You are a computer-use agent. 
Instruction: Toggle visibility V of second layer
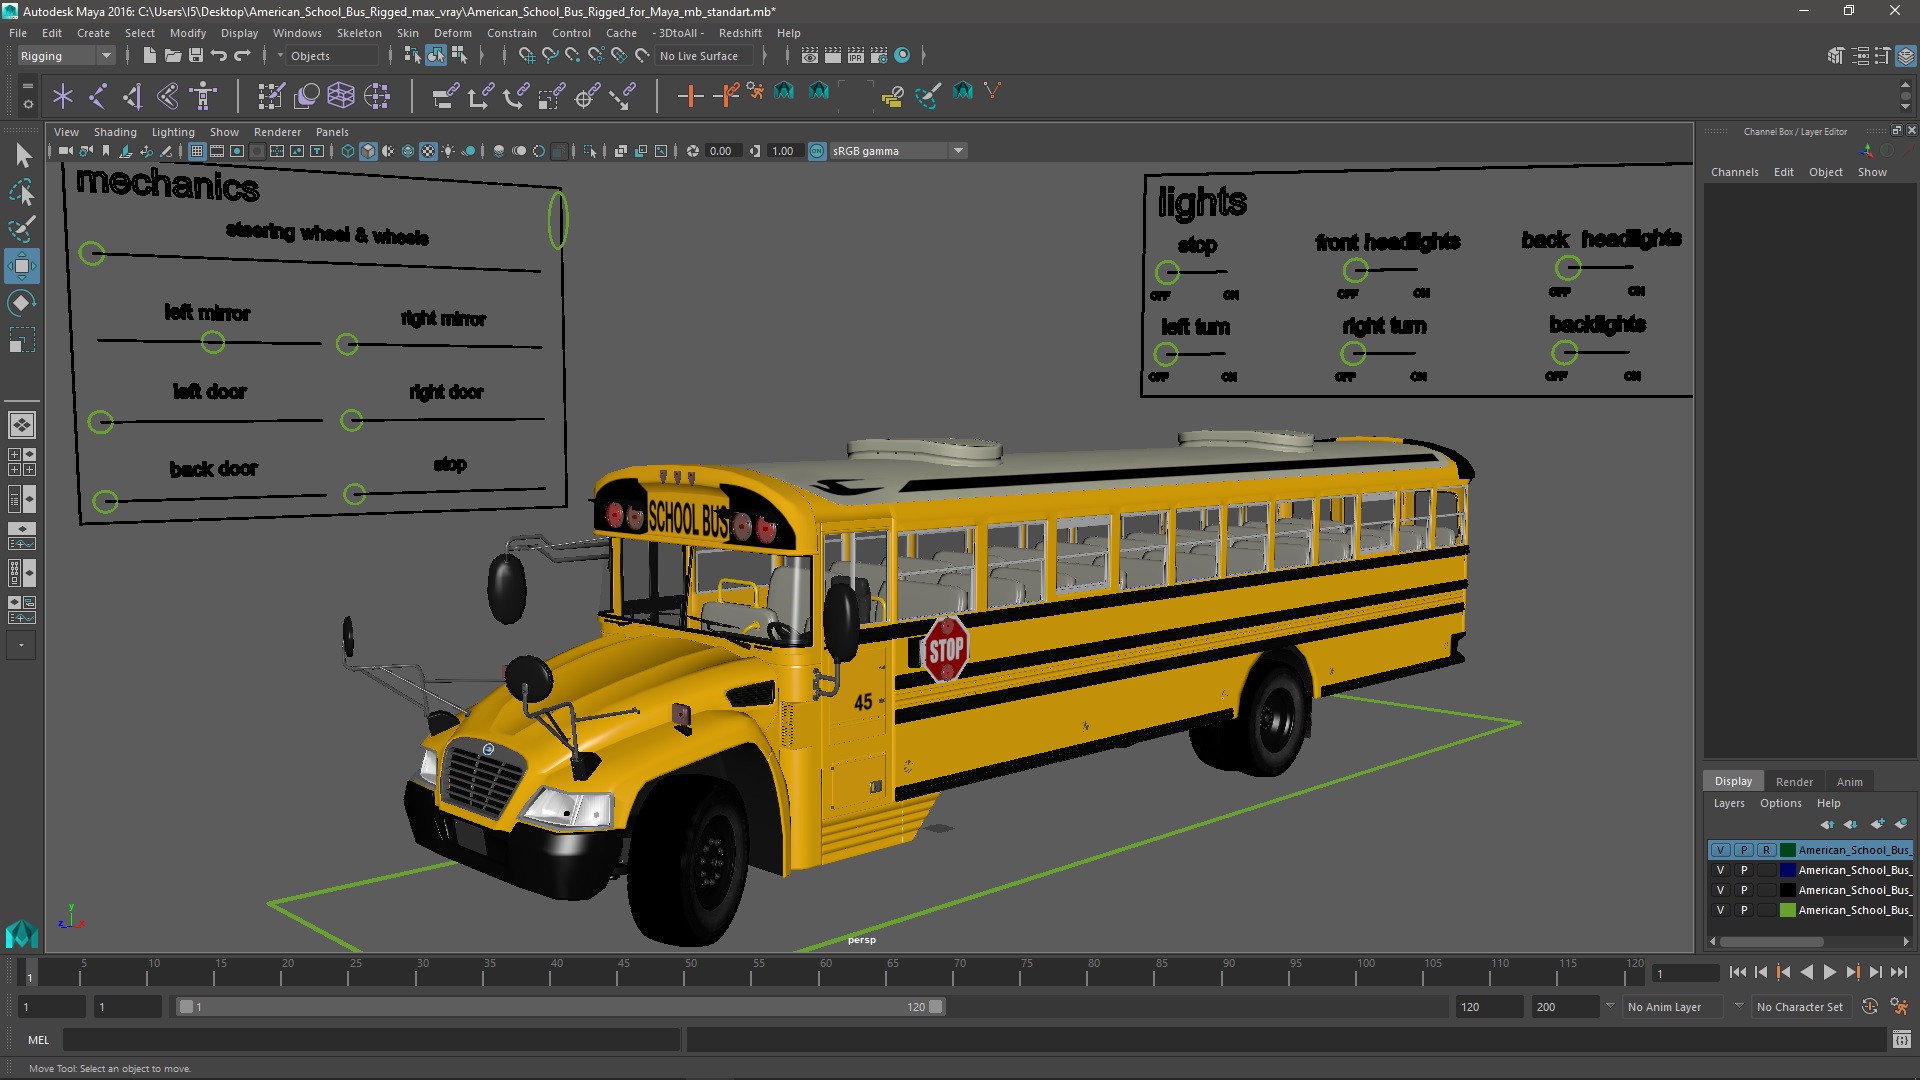[1720, 870]
